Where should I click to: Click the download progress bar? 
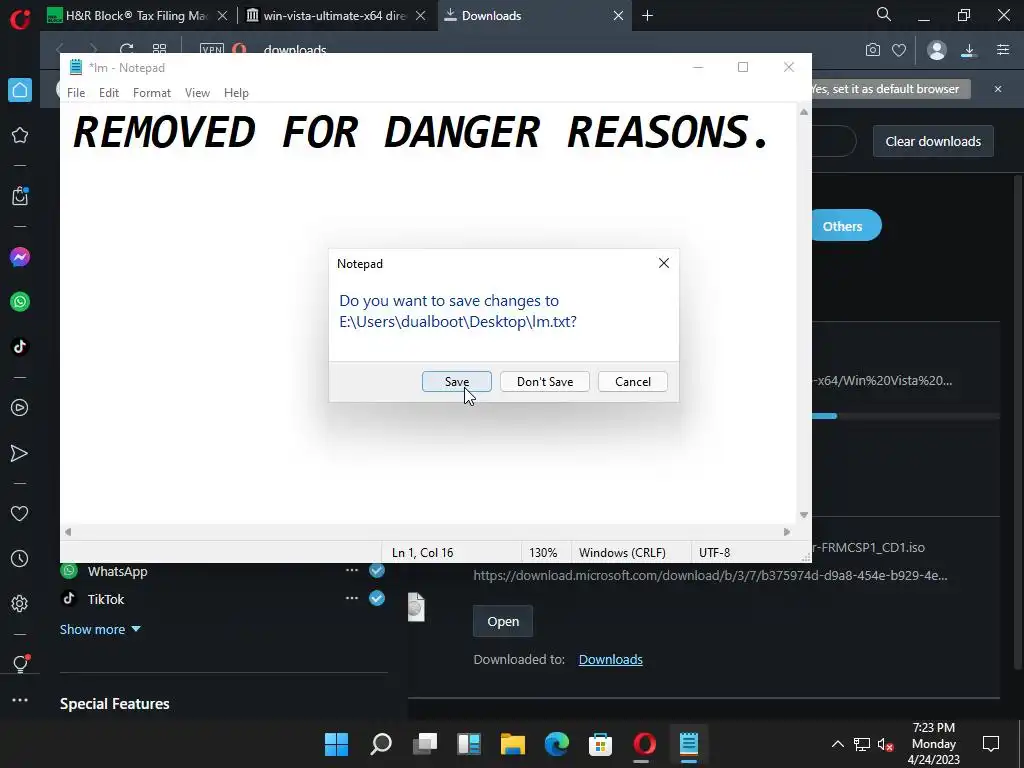905,416
